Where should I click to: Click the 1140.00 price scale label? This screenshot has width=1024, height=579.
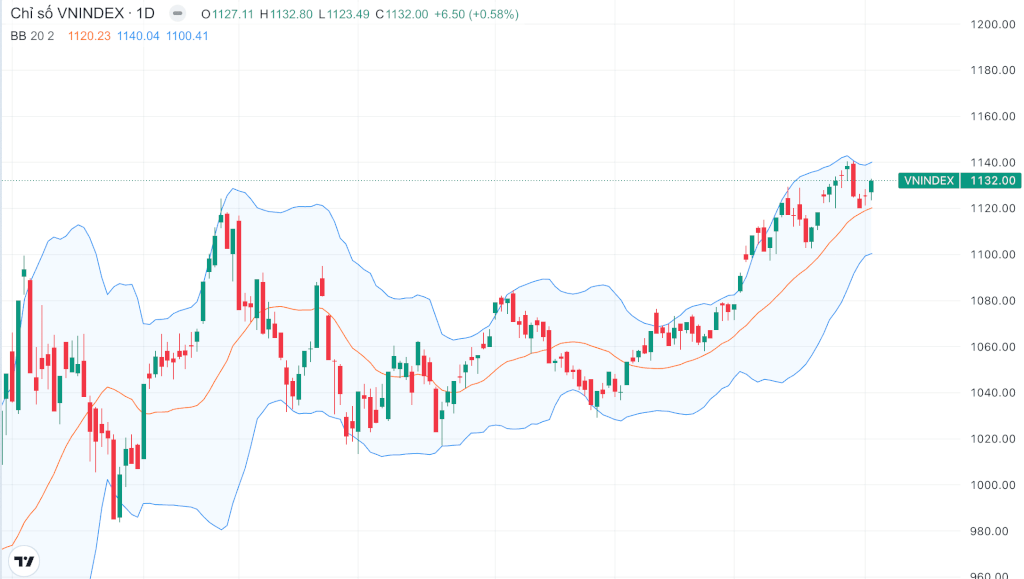[x=993, y=163]
